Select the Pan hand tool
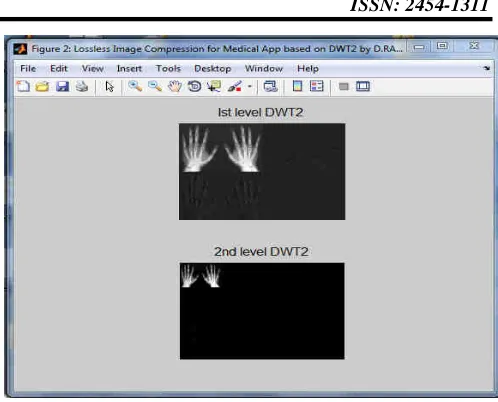Image resolution: width=498 pixels, height=402 pixels. coord(175,87)
